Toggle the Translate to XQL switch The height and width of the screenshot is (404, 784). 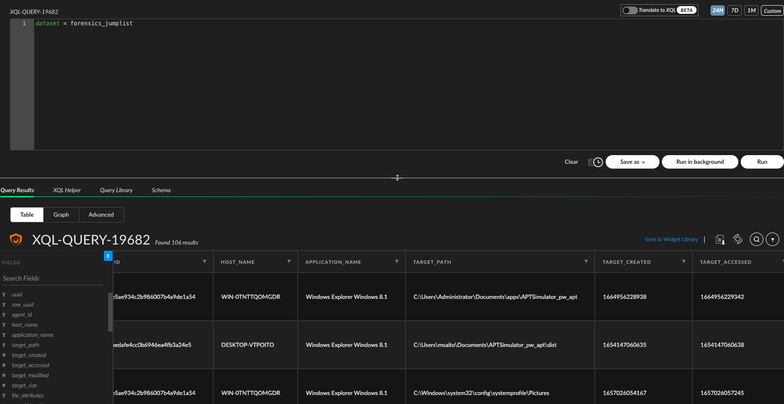click(630, 10)
